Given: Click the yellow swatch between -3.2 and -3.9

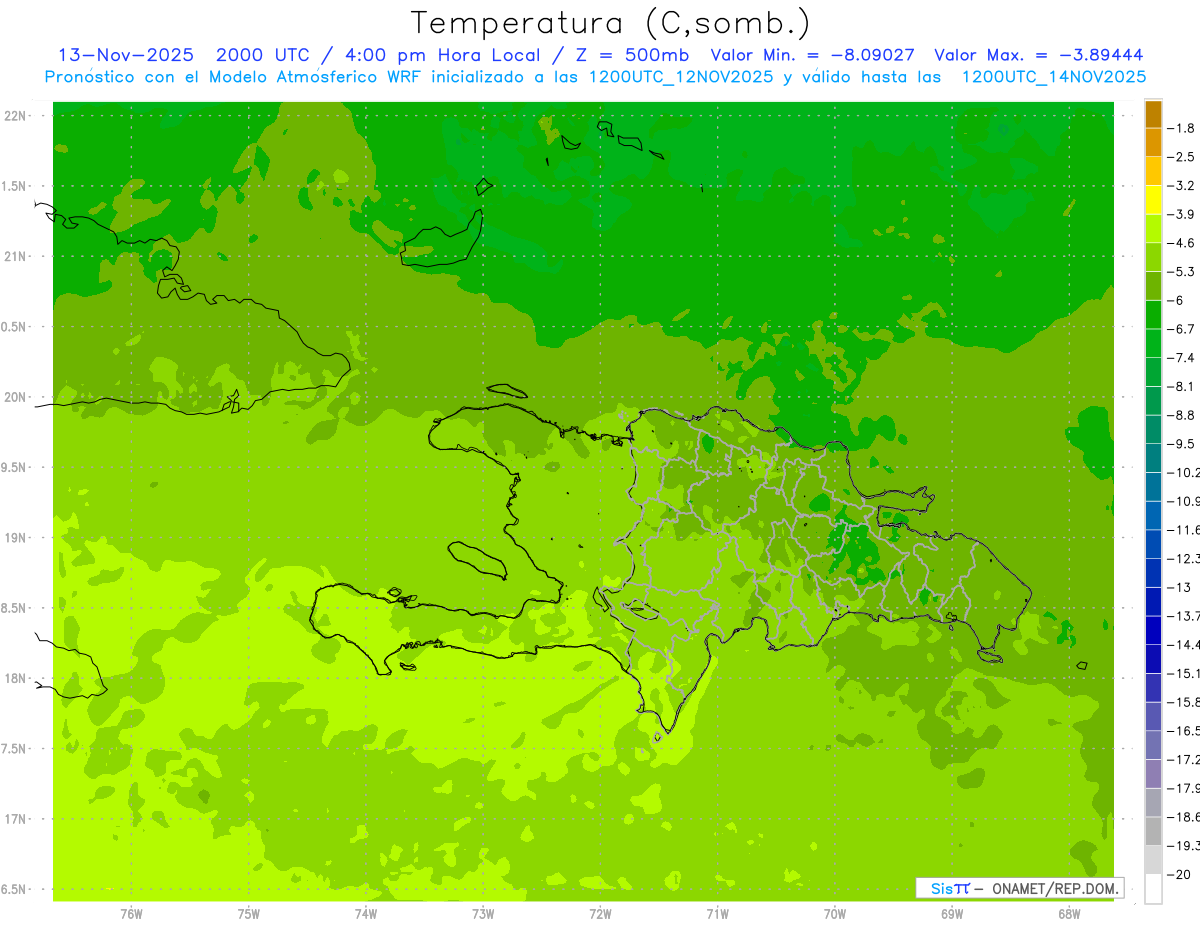Looking at the screenshot, I should coord(1153,200).
